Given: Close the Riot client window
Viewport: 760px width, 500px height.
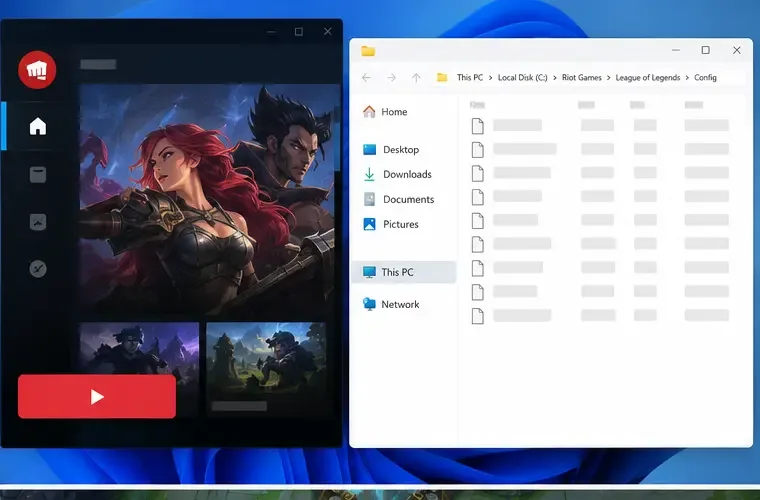Looking at the screenshot, I should coord(328,31).
